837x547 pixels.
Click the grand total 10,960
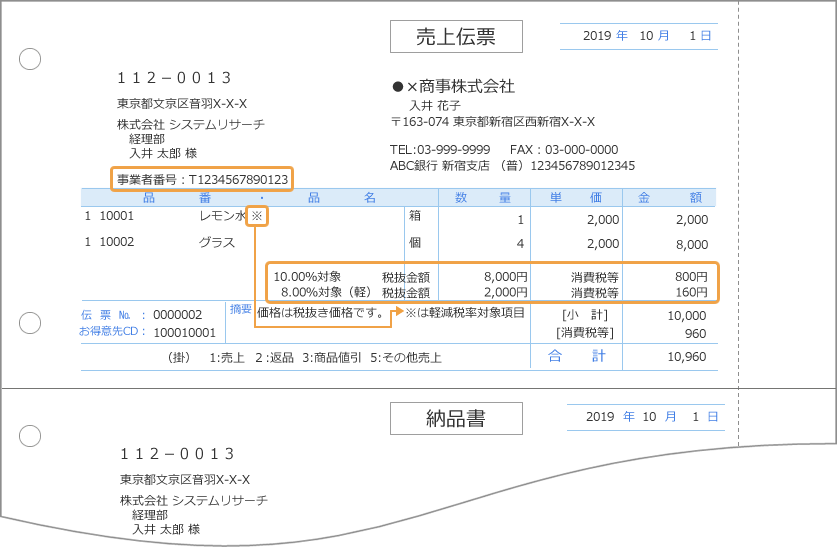pos(686,357)
